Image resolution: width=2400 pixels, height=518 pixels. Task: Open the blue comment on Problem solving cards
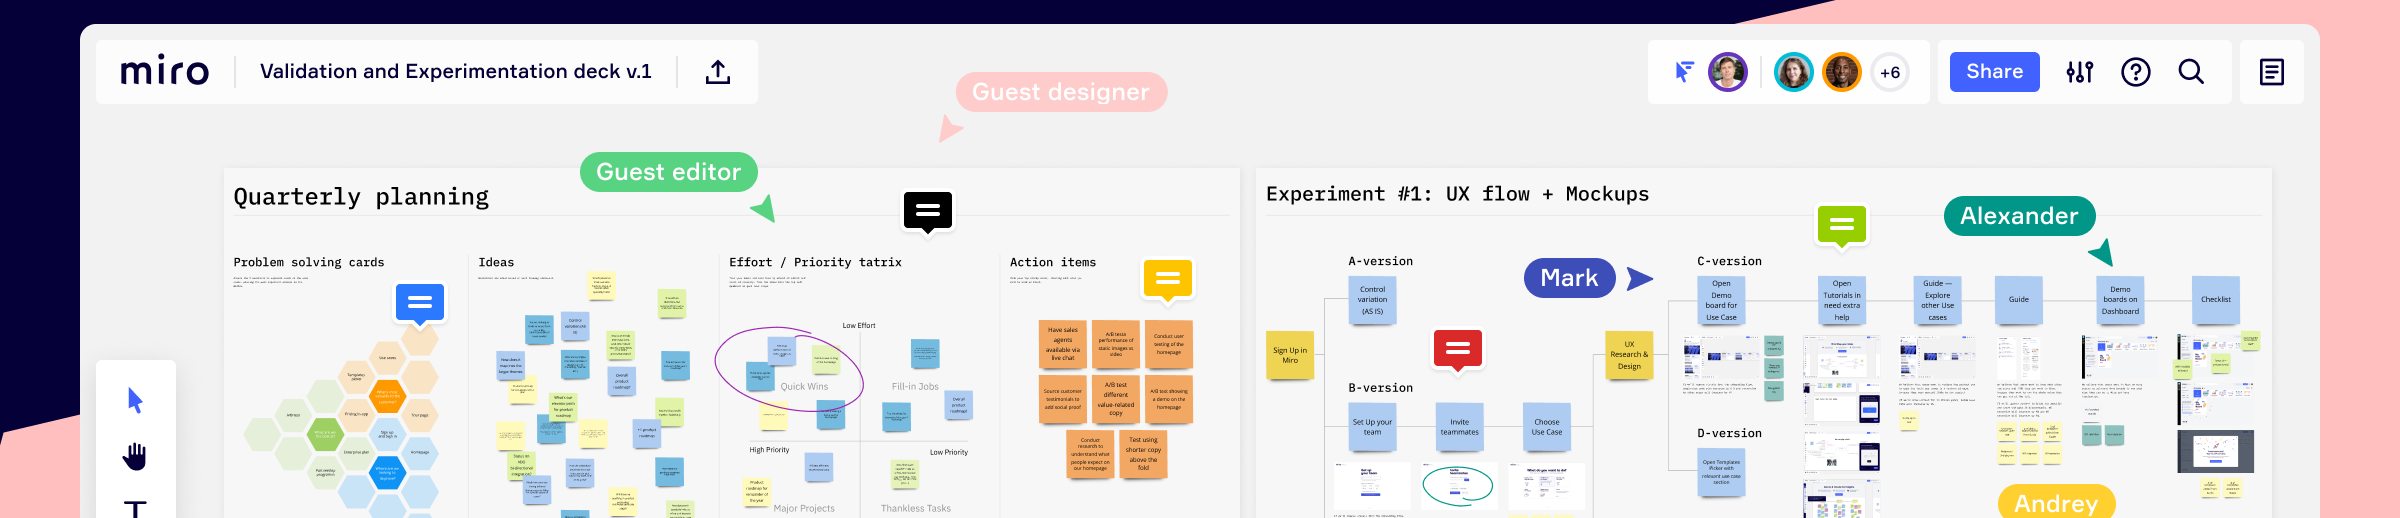click(419, 302)
